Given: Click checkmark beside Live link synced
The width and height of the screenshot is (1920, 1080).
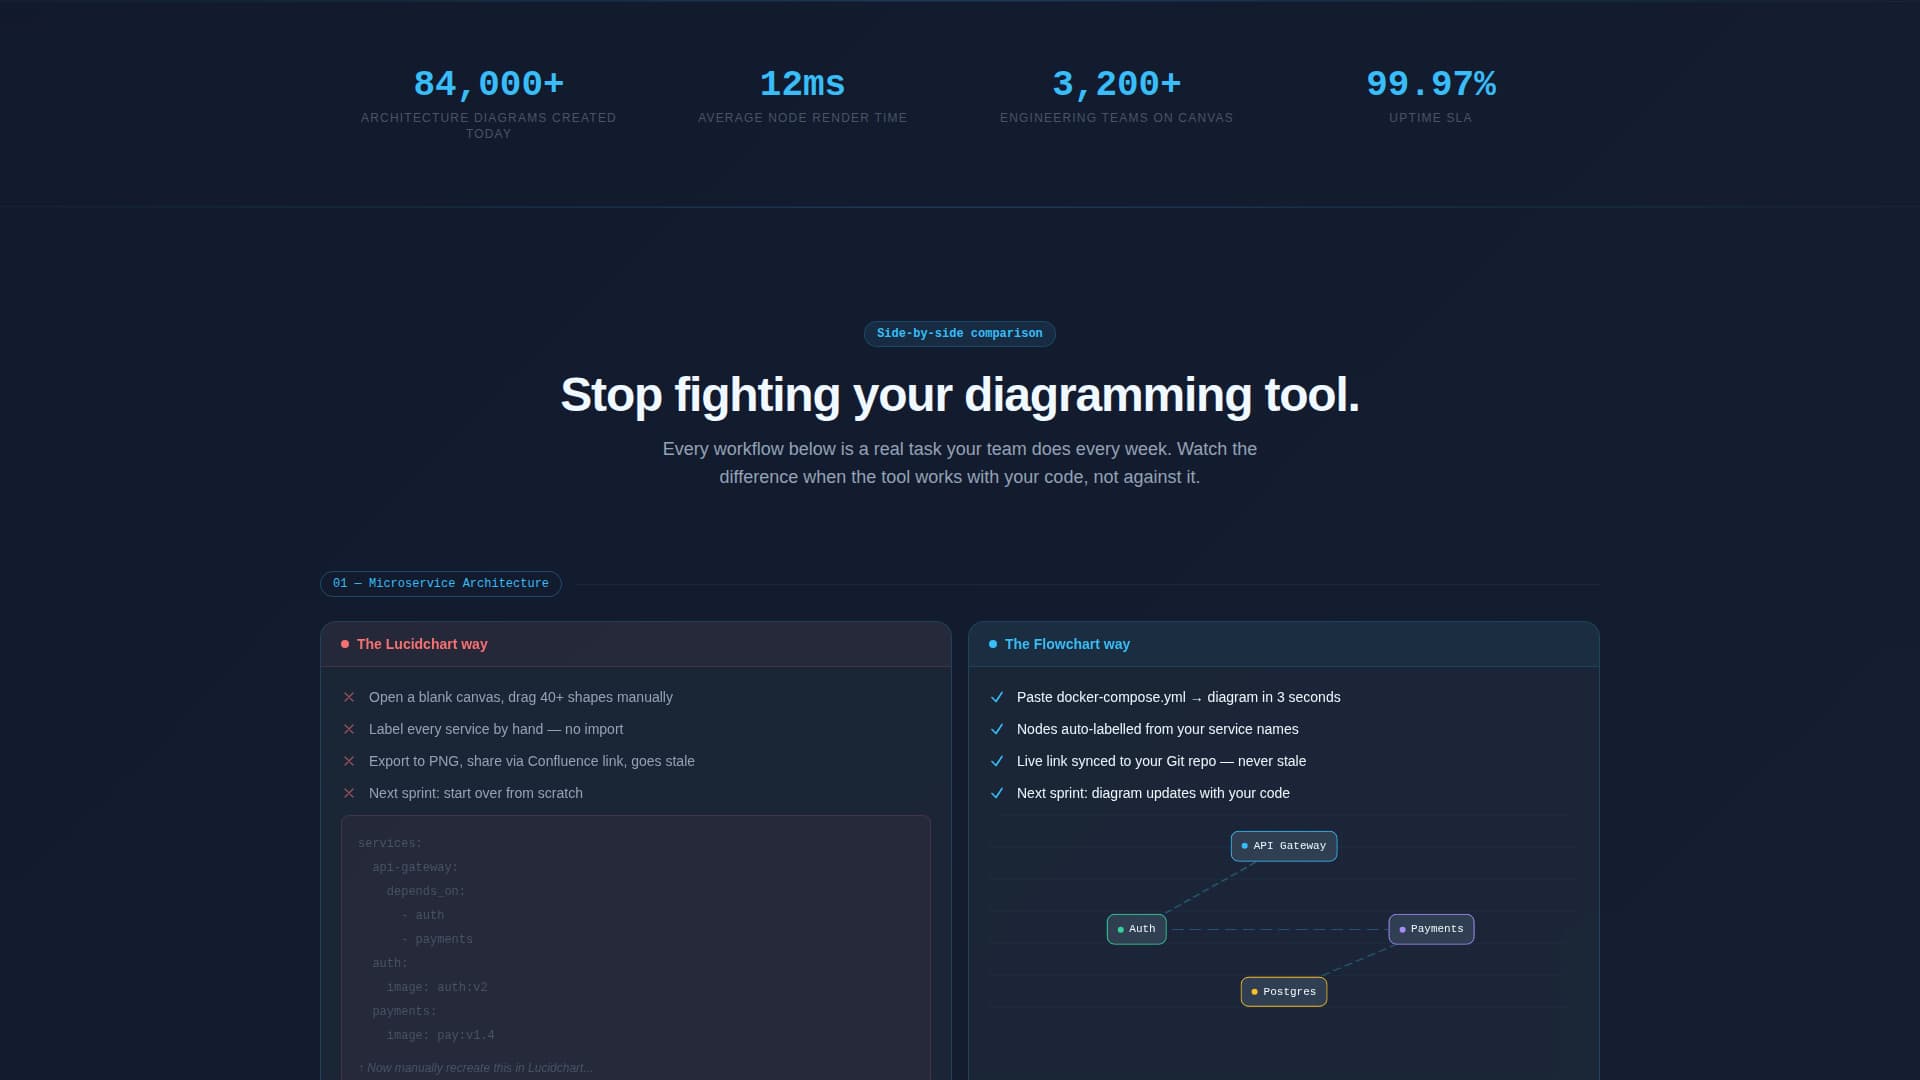Looking at the screenshot, I should point(997,761).
